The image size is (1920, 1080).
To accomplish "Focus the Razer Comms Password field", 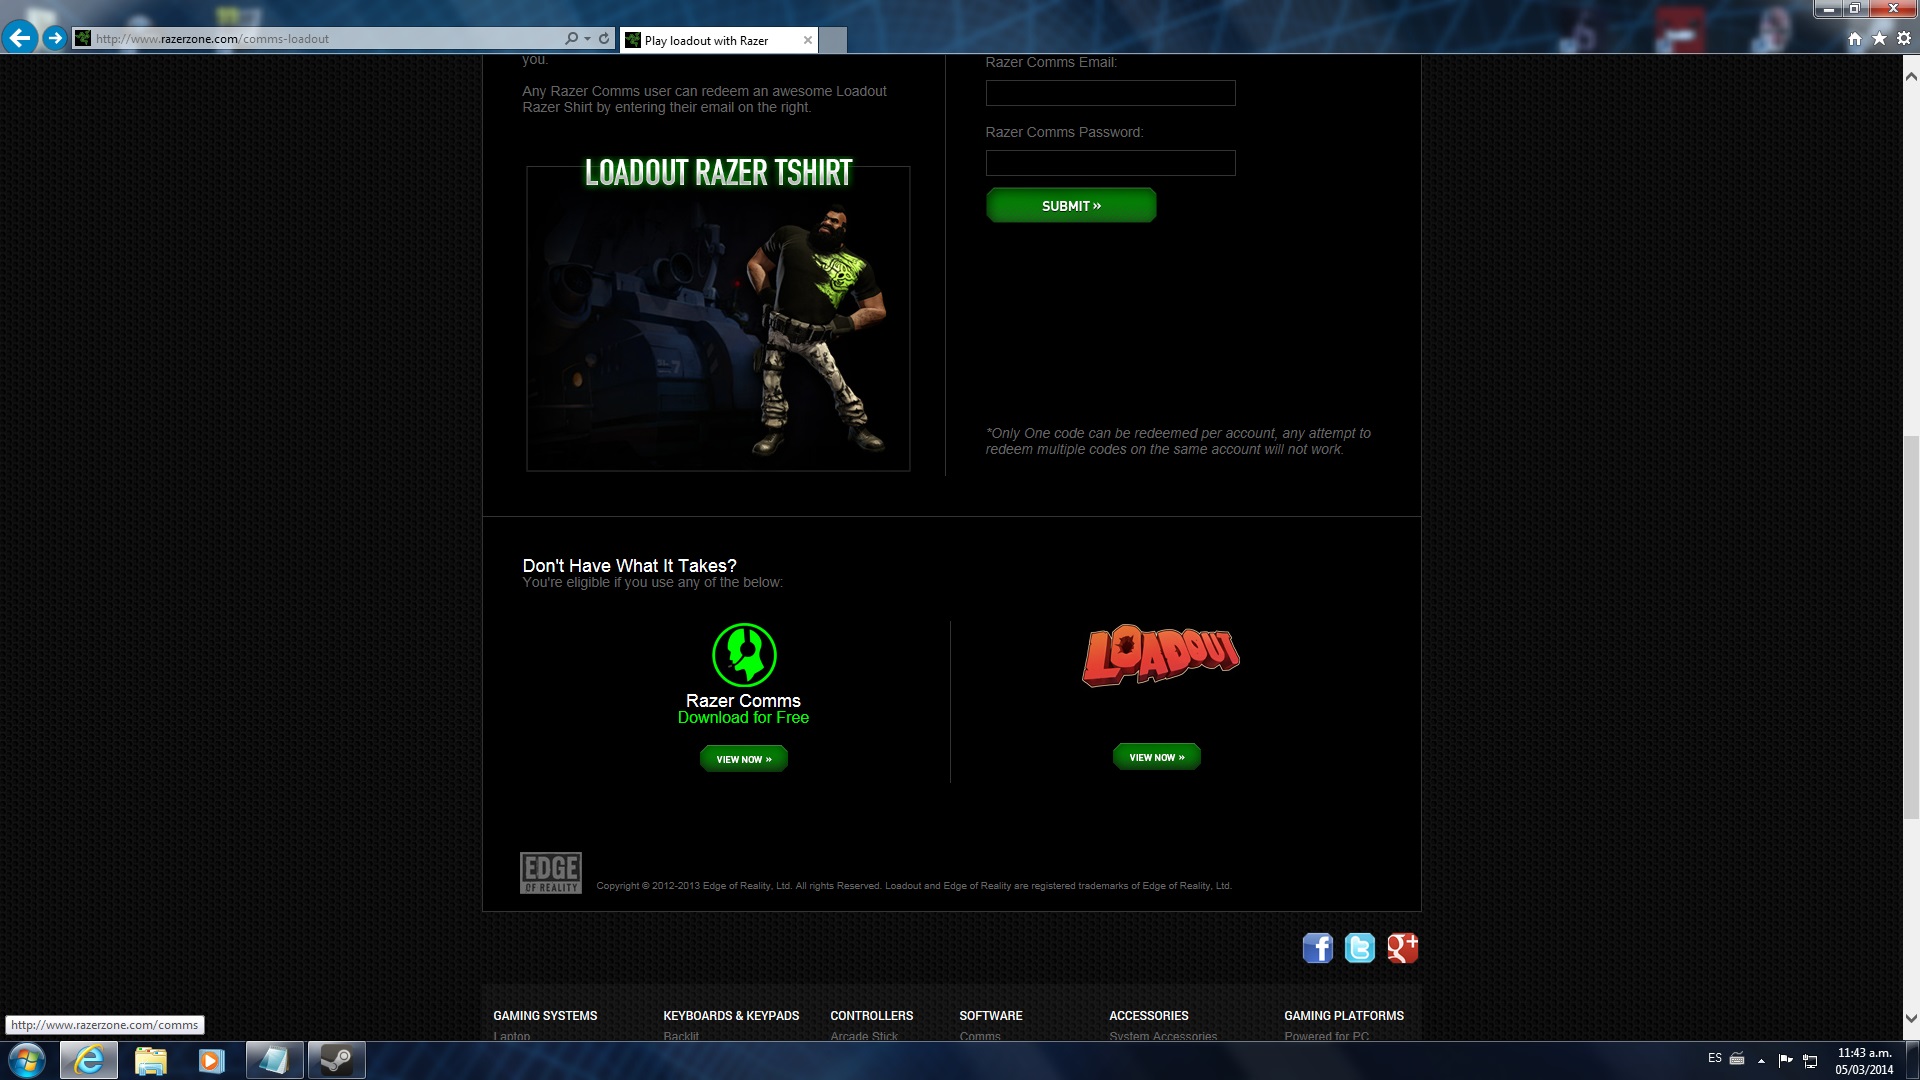I will [1110, 163].
